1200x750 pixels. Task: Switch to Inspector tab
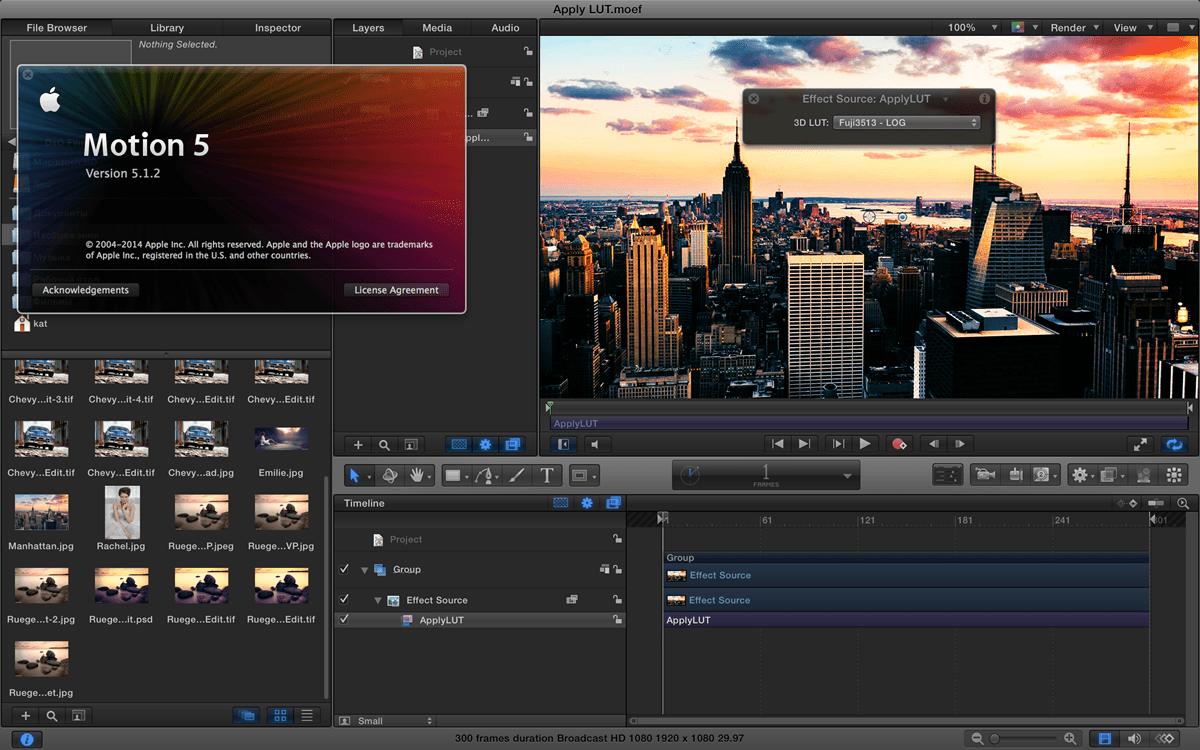278,28
